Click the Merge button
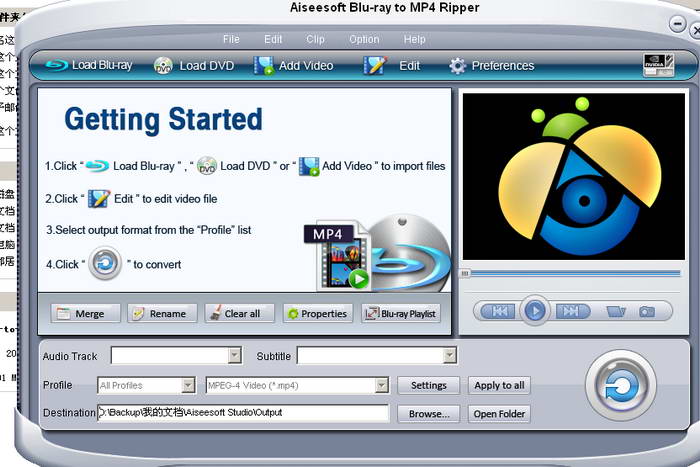This screenshot has width=700, height=467. click(85, 313)
